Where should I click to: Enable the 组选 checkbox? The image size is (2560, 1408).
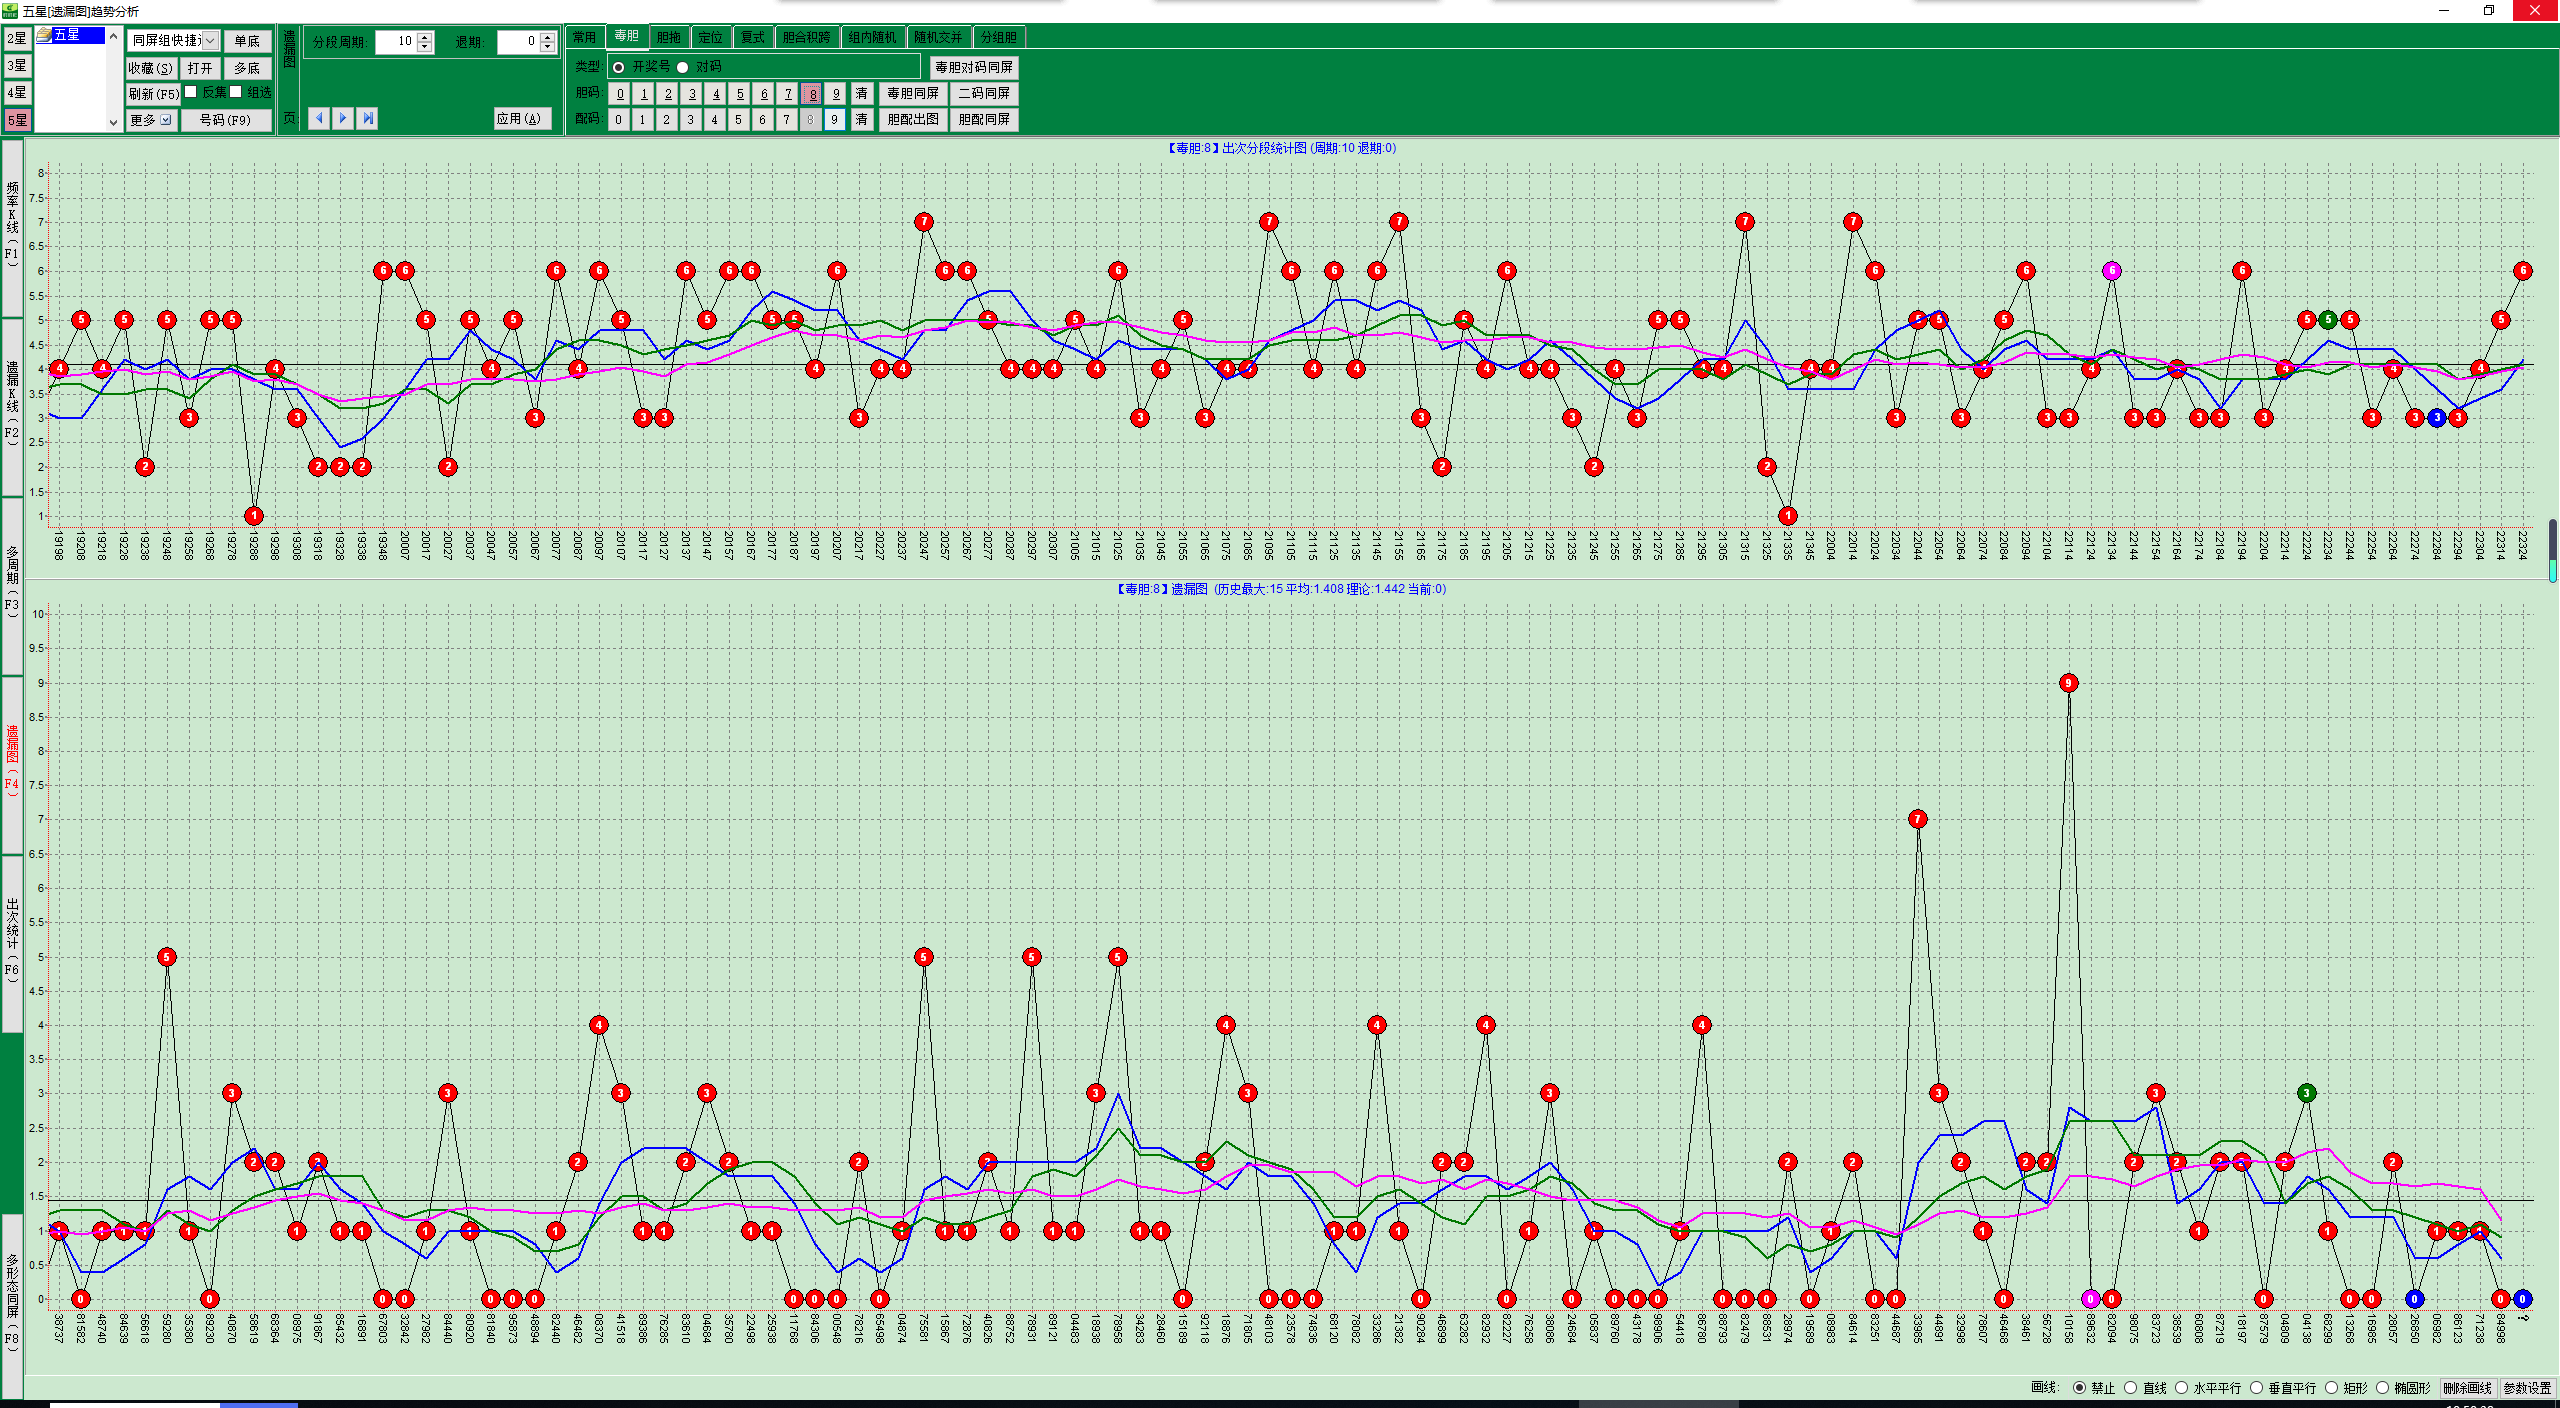click(237, 92)
